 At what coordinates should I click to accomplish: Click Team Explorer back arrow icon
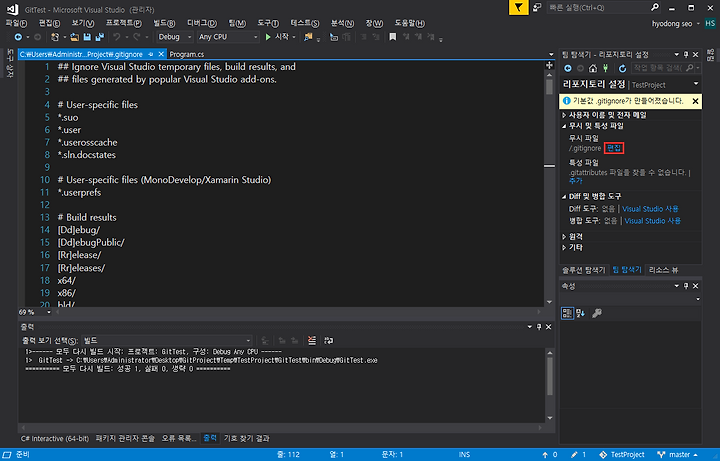[568, 68]
